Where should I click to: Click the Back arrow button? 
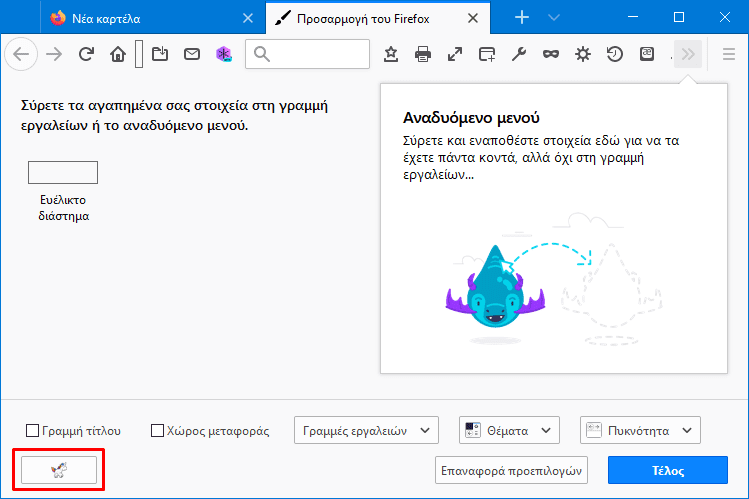coord(21,54)
